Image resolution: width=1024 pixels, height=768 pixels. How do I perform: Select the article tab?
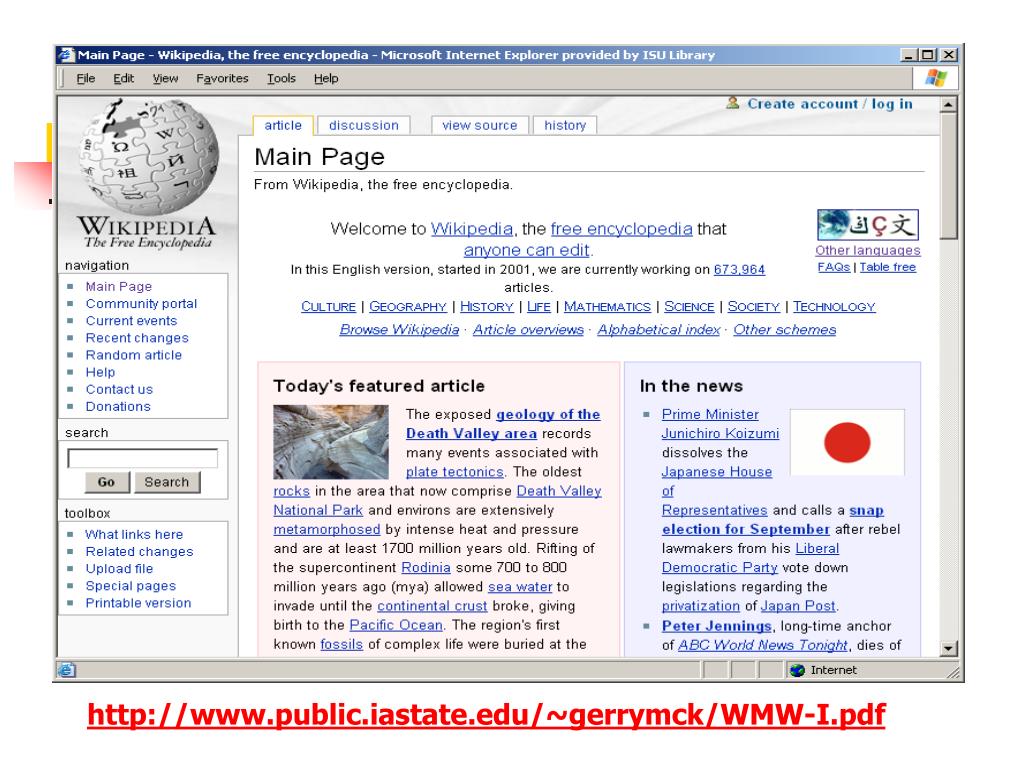click(x=283, y=125)
